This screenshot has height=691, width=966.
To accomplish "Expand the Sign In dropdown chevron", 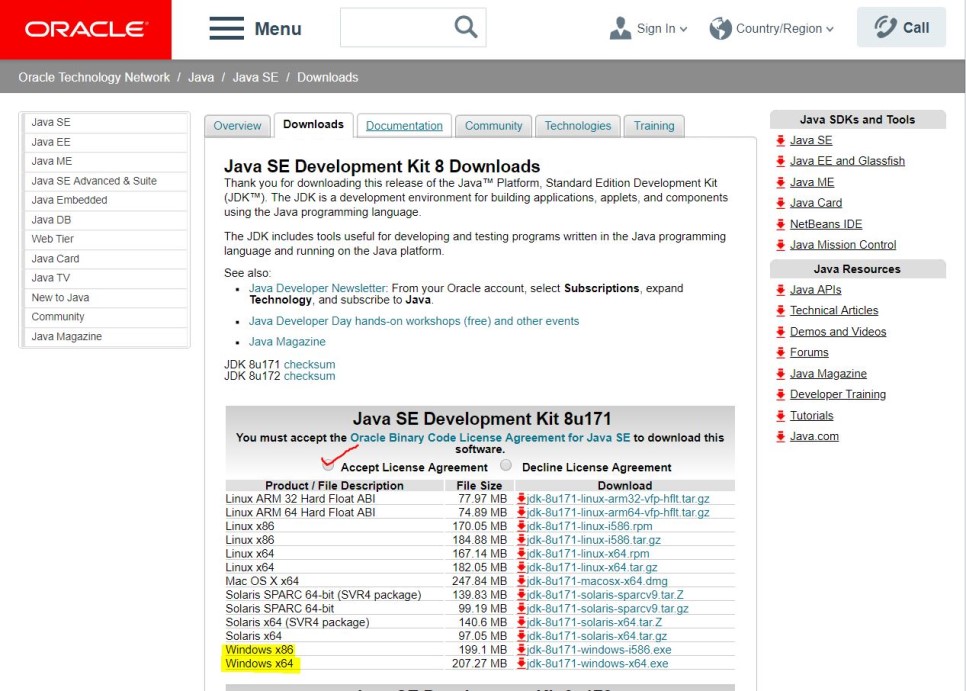I will pyautogui.click(x=683, y=29).
